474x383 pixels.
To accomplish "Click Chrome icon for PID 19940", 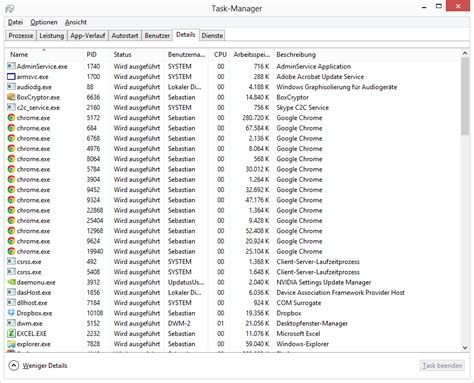I will click(11, 251).
